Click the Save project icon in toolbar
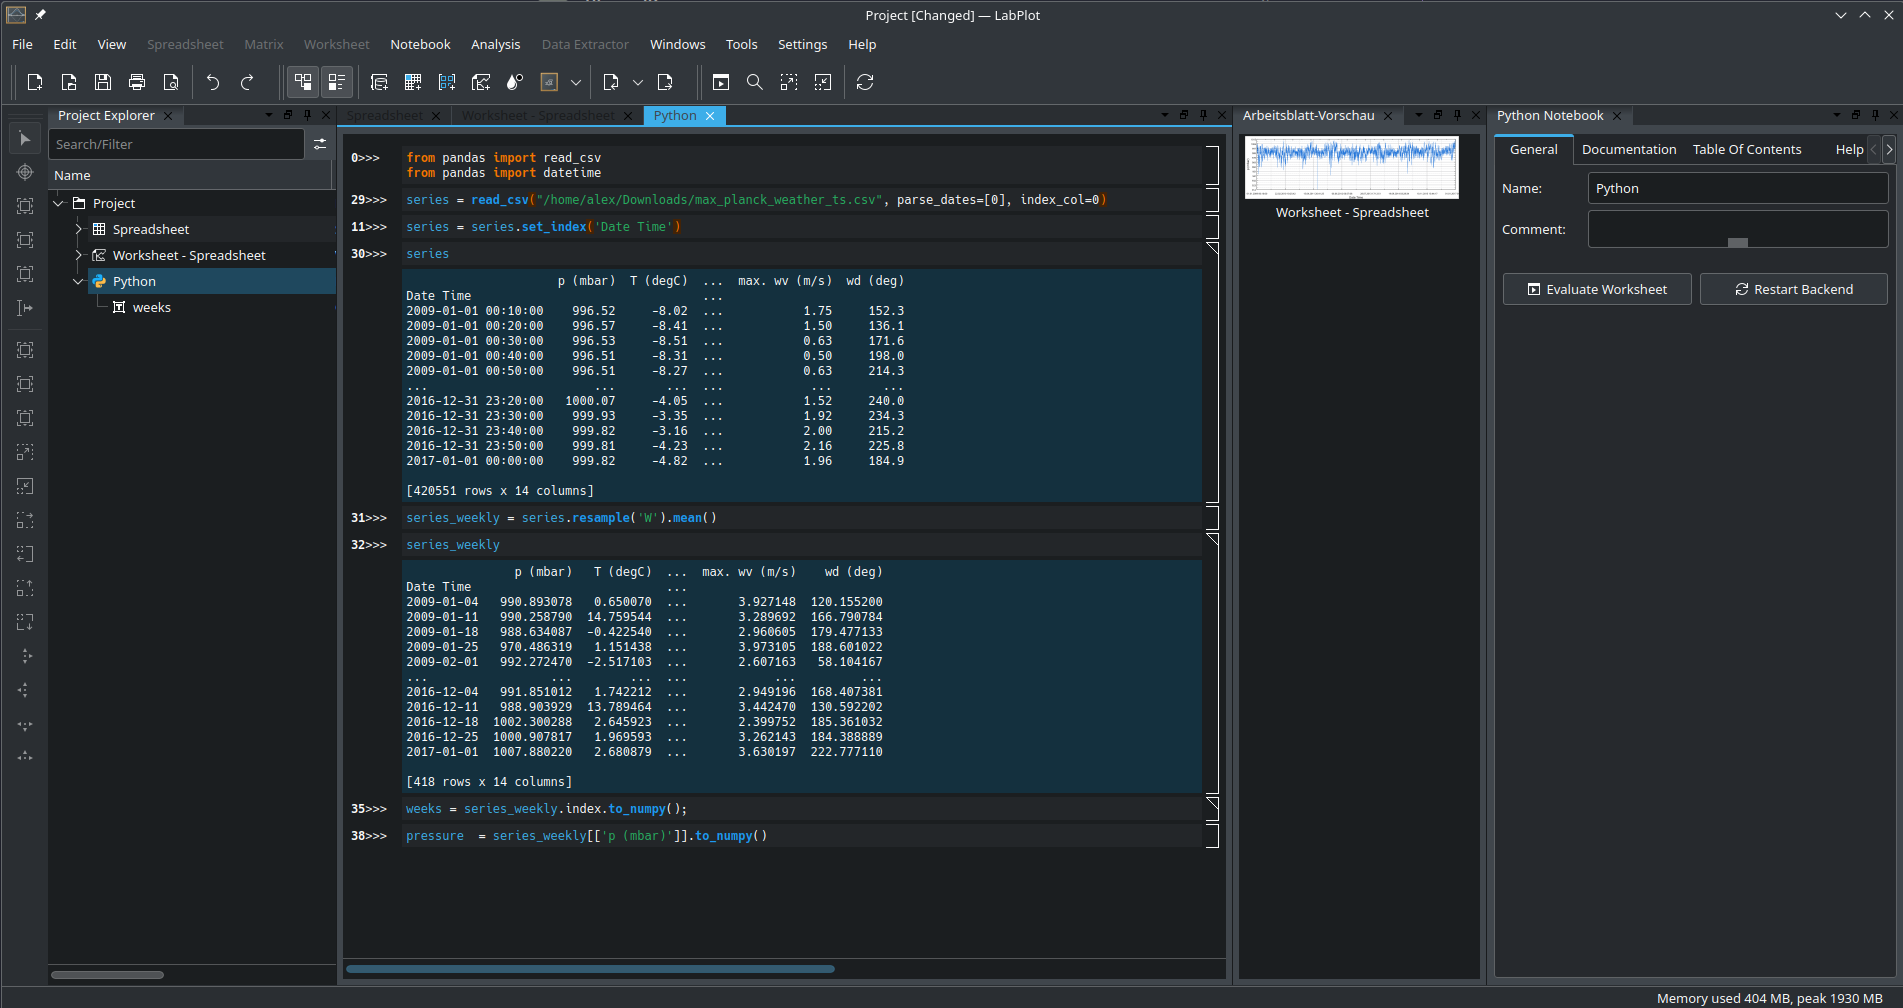1903x1008 pixels. point(103,82)
